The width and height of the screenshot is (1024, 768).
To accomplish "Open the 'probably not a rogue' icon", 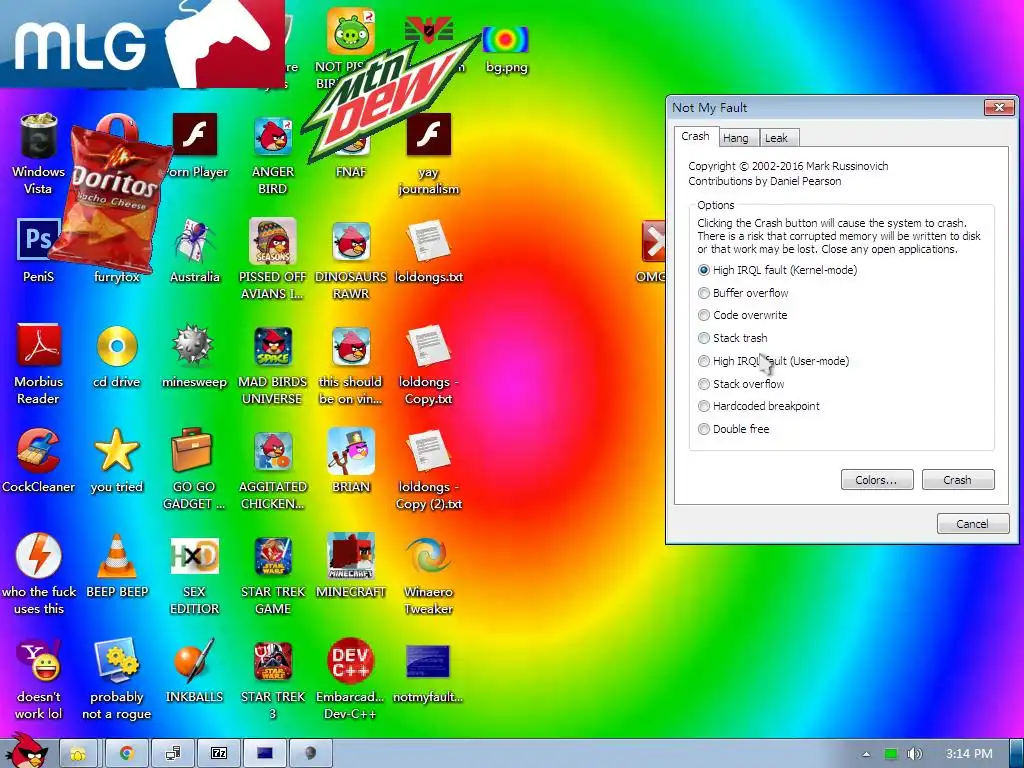I will point(117,660).
